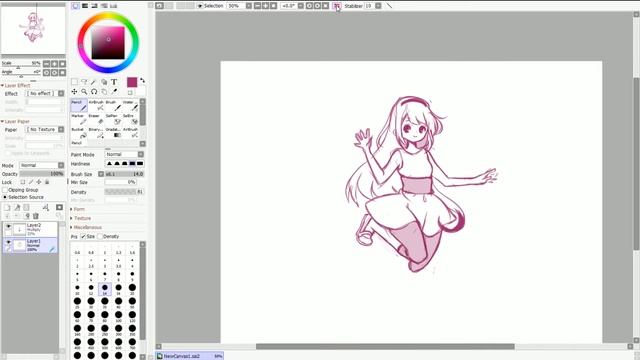
Task: Choose the Binary pen tool
Action: pyautogui.click(x=96, y=133)
